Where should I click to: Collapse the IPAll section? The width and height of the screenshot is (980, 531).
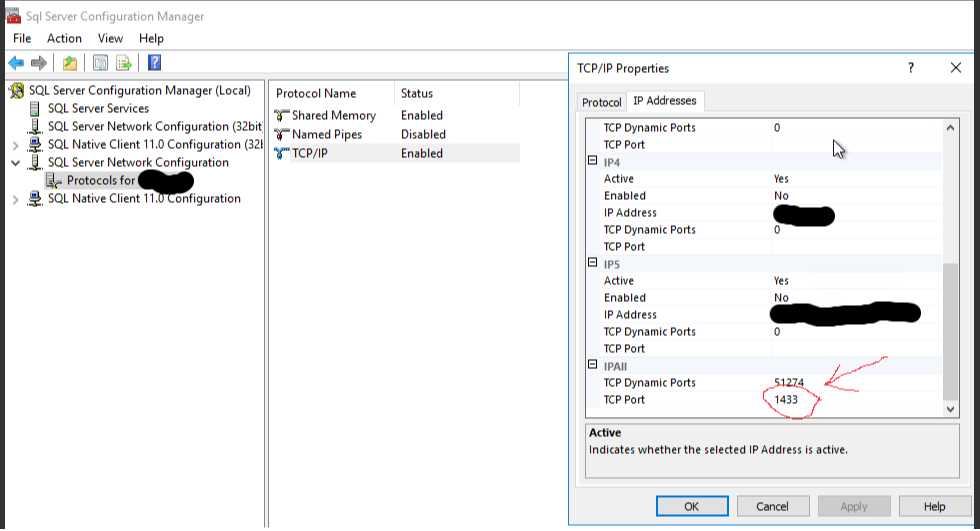[592, 364]
